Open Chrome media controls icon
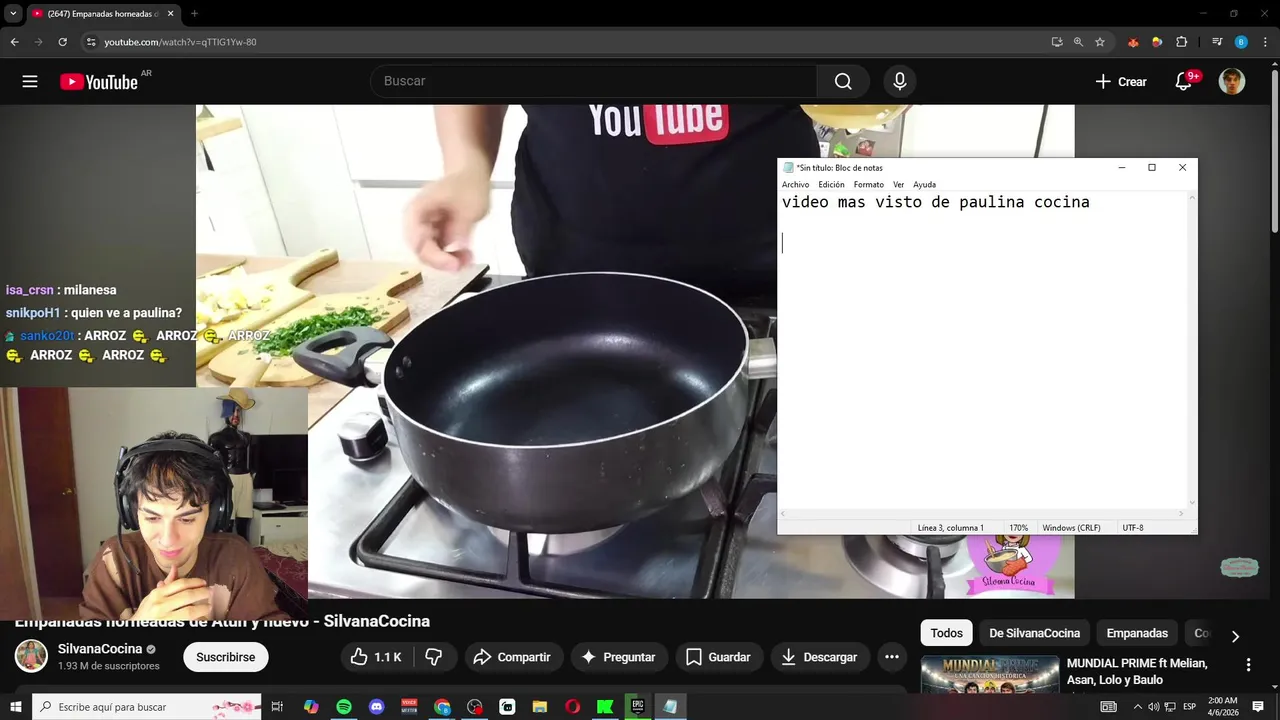The image size is (1280, 720). [1217, 42]
